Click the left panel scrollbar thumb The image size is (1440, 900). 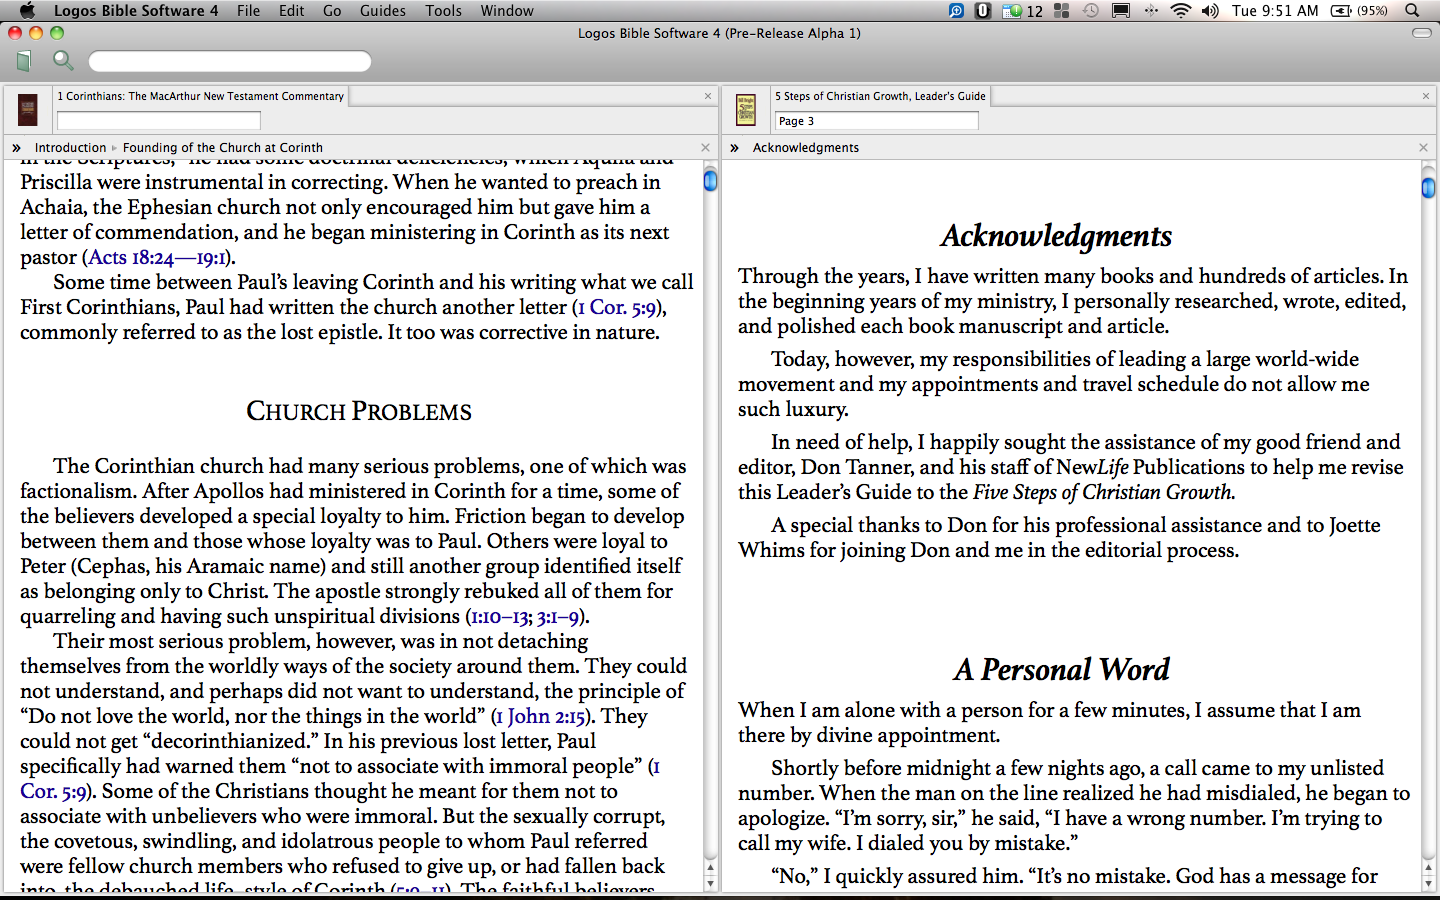pos(710,181)
